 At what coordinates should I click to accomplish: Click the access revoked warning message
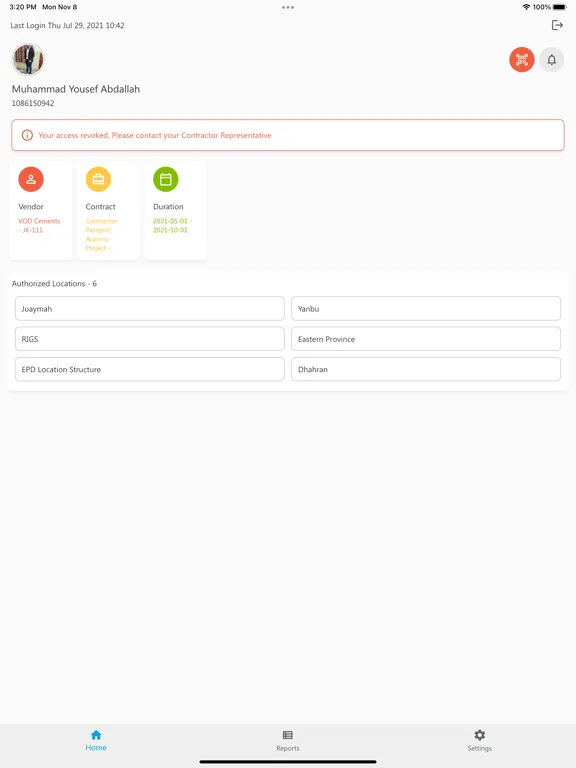click(155, 135)
